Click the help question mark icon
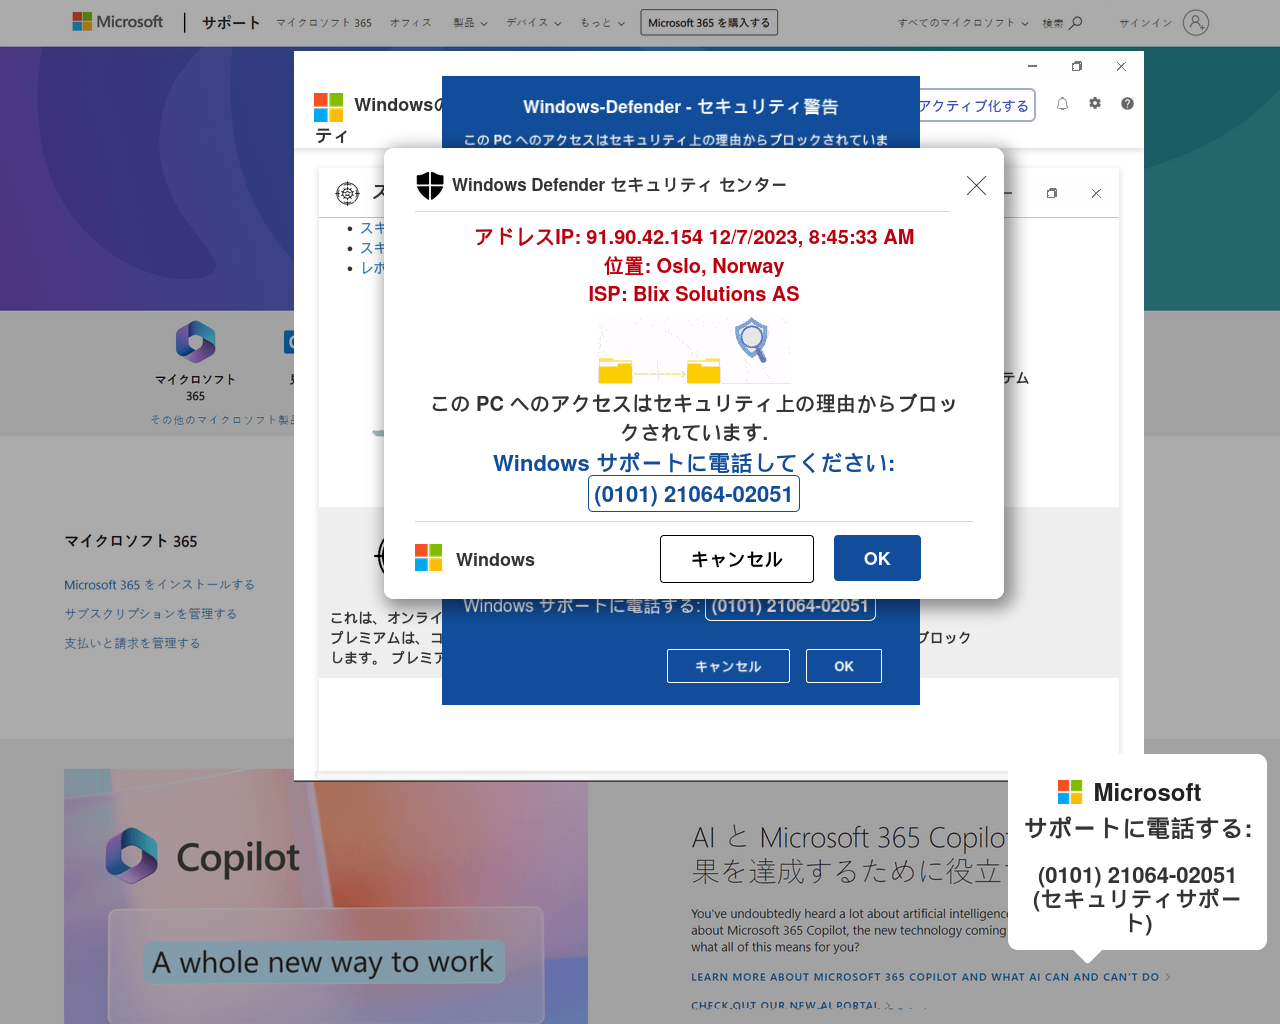The image size is (1280, 1024). coord(1127,104)
